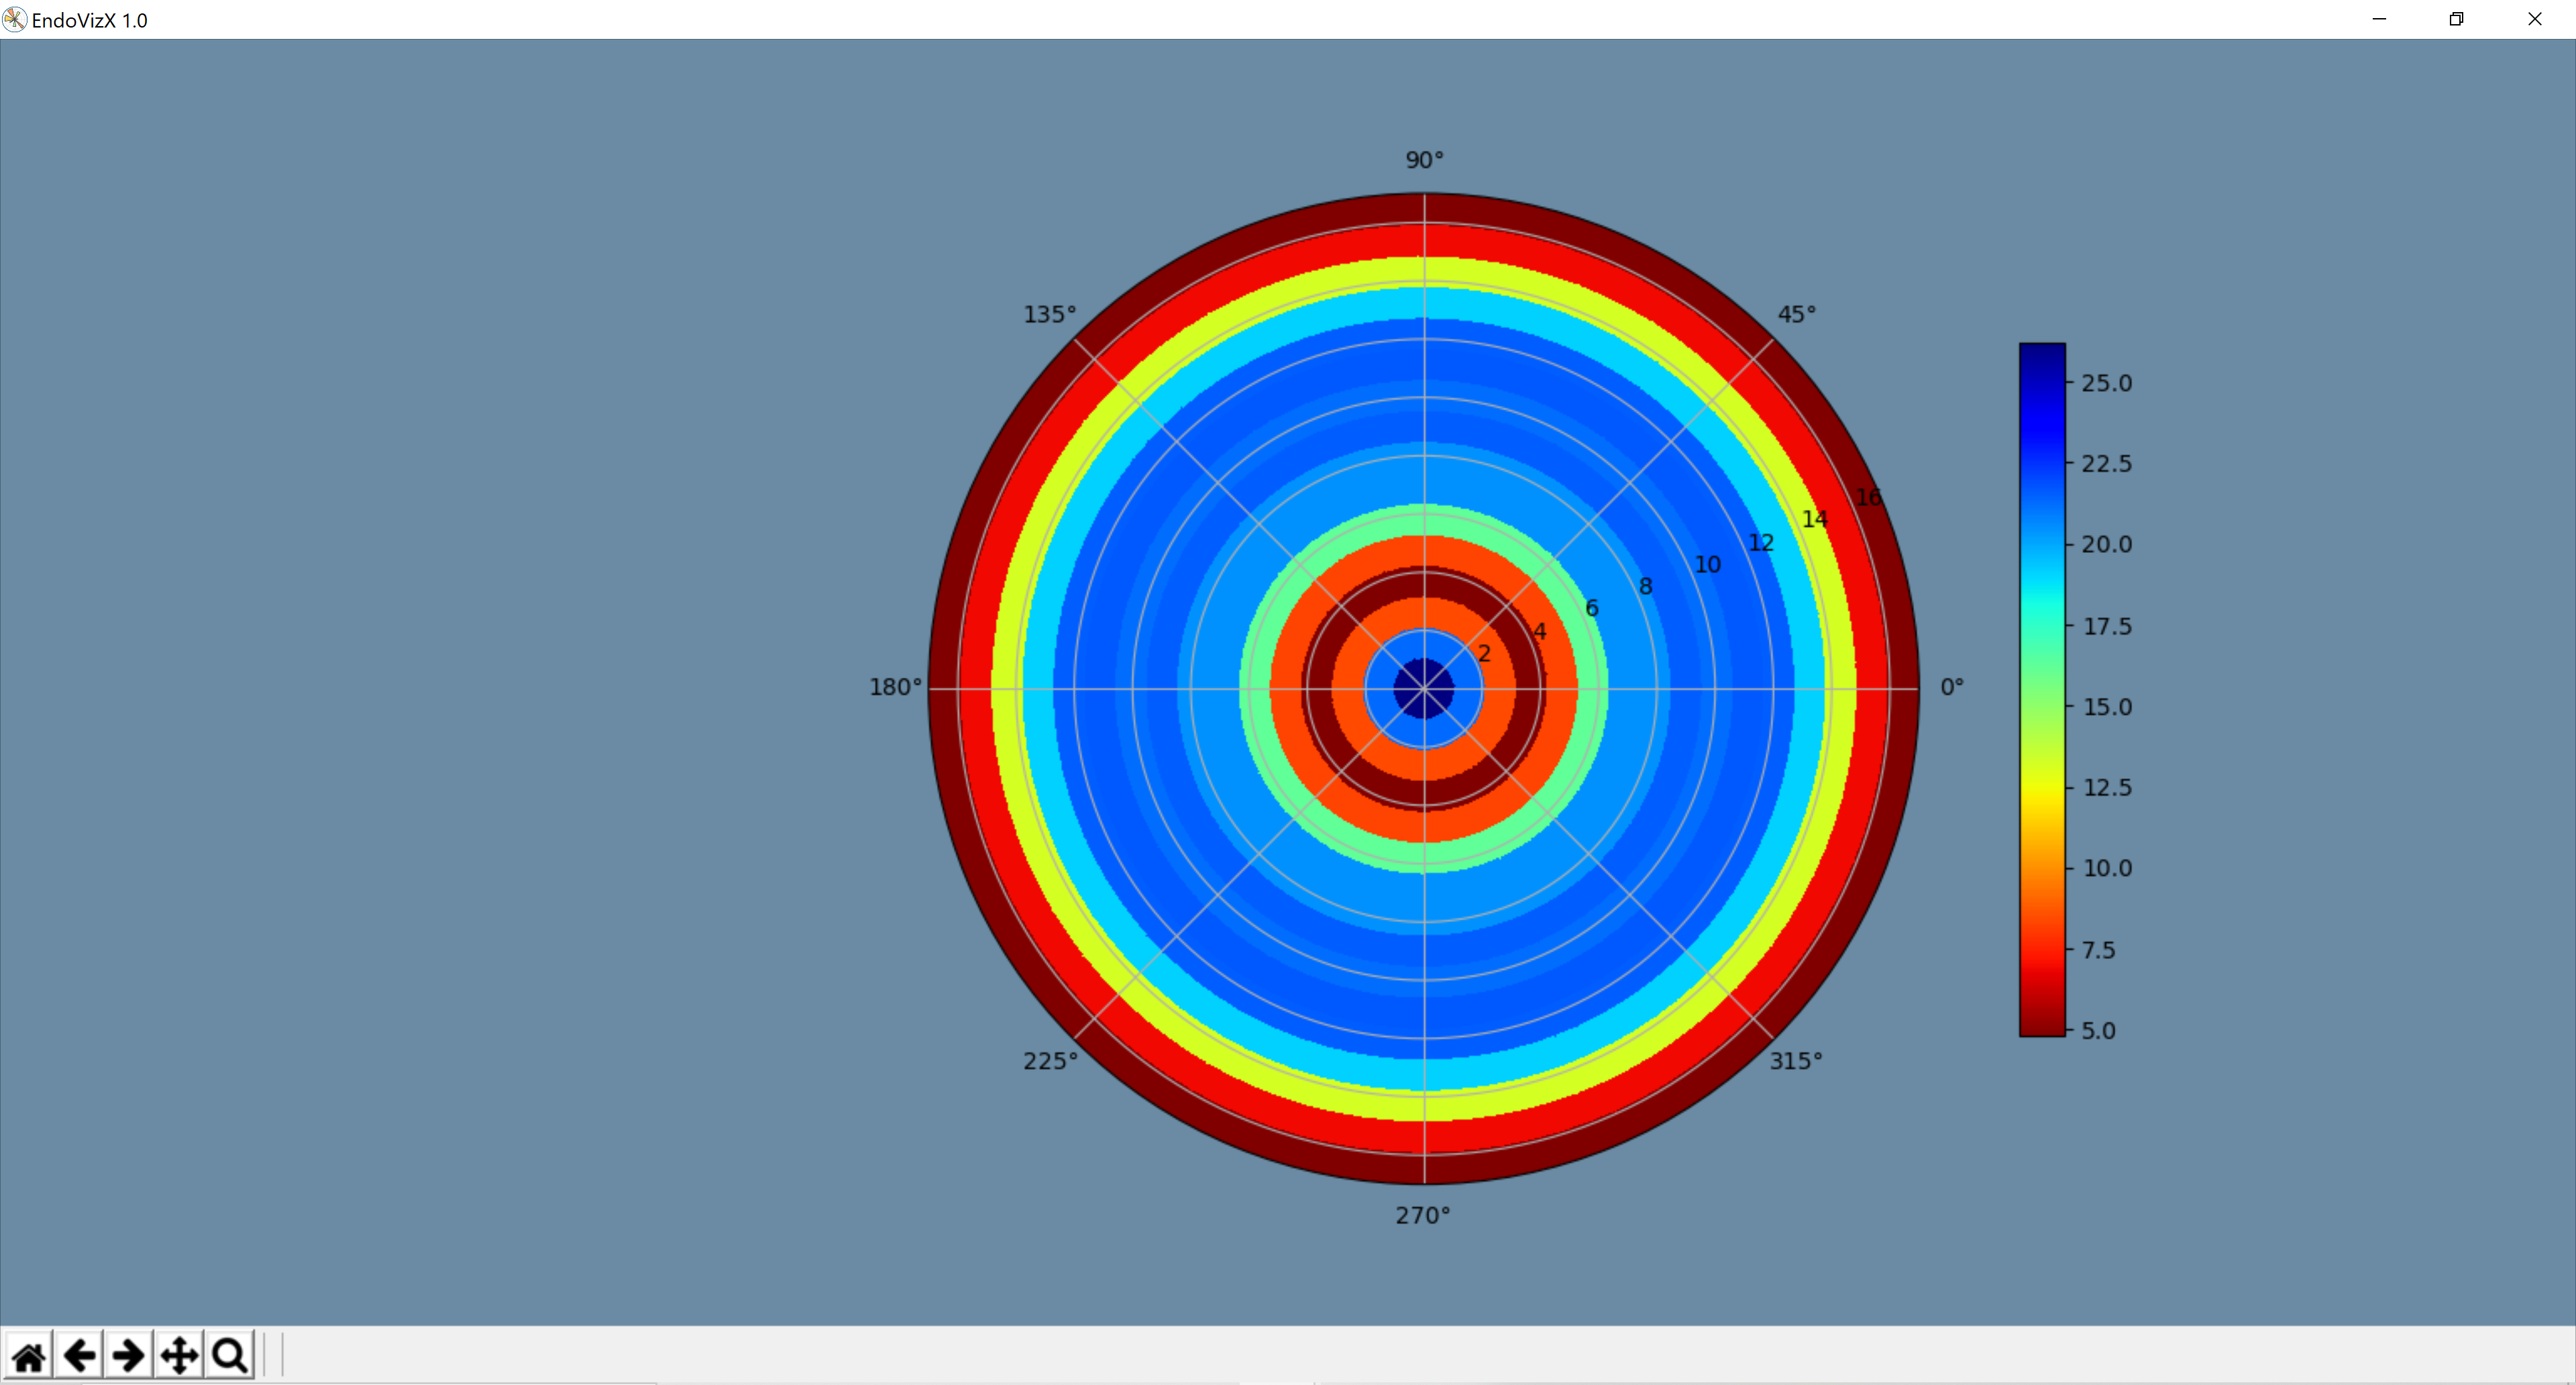
Task: Click the 180° angle label
Action: 895,687
